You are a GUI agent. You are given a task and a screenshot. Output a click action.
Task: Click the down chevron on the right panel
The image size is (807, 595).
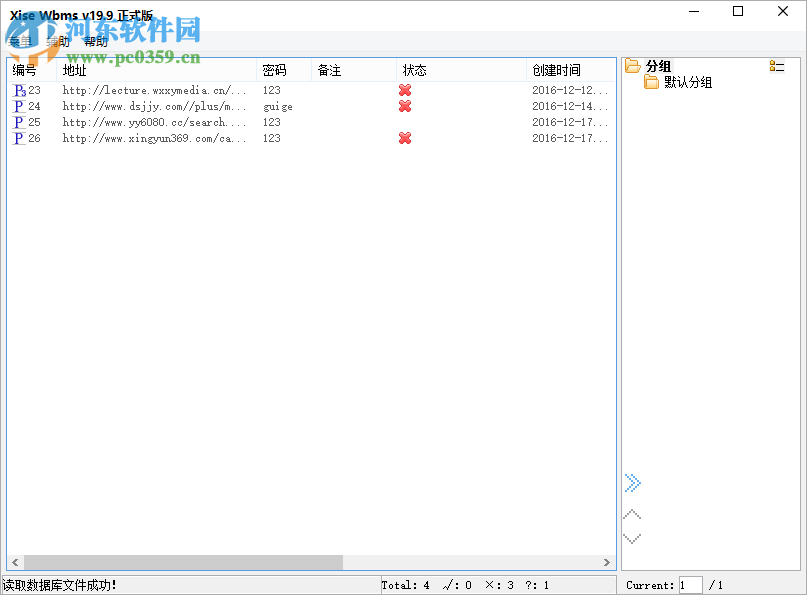[632, 537]
